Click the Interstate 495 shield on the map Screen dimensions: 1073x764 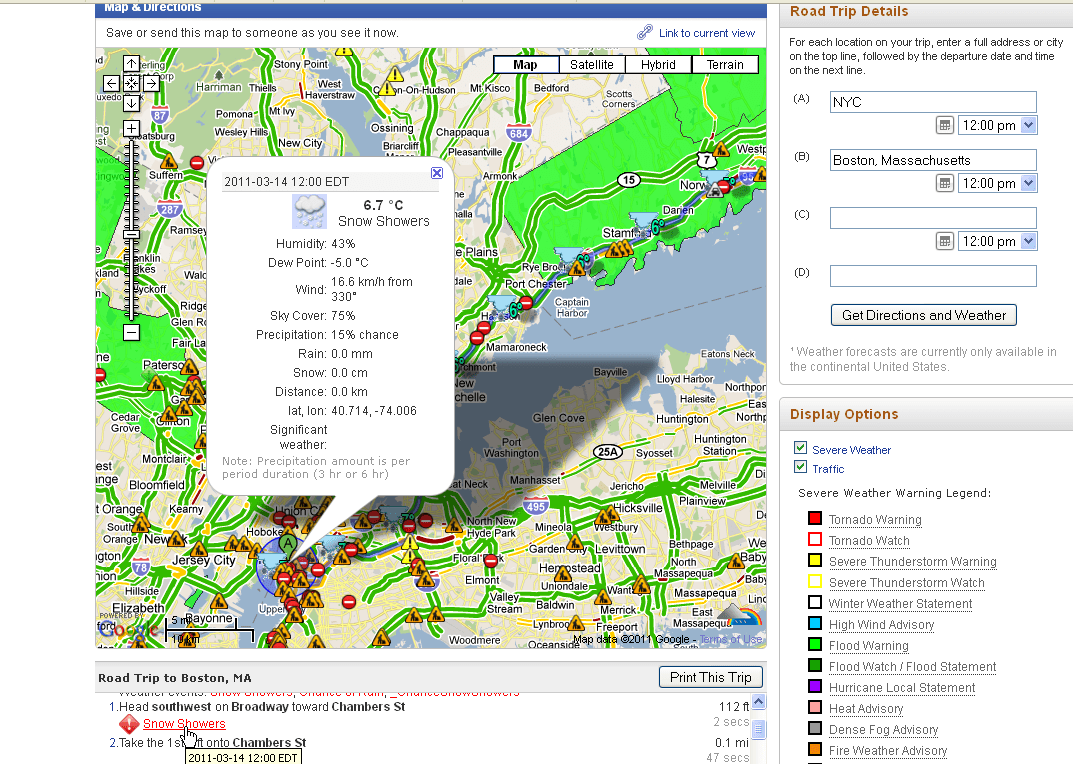coord(535,507)
